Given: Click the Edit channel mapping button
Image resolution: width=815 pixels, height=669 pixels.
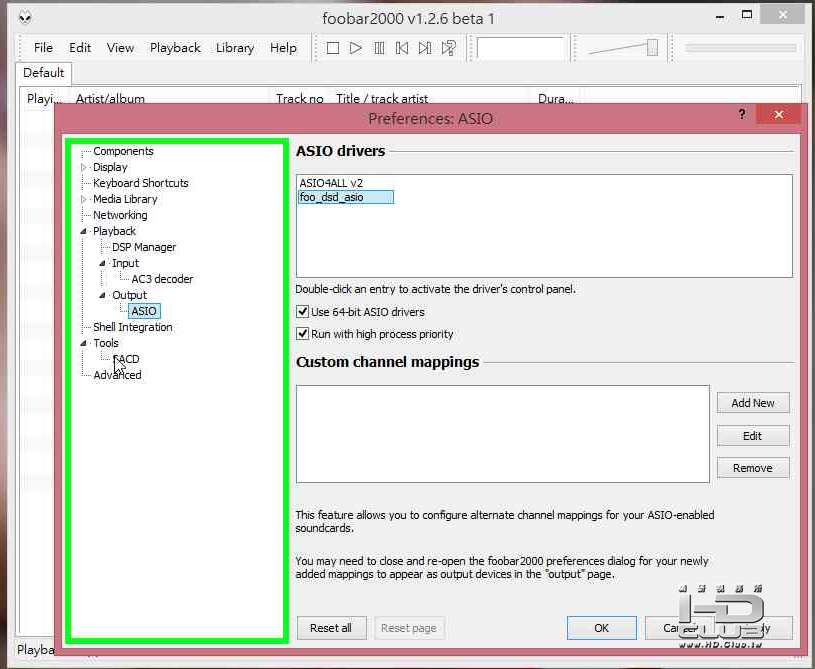Looking at the screenshot, I should click(753, 436).
